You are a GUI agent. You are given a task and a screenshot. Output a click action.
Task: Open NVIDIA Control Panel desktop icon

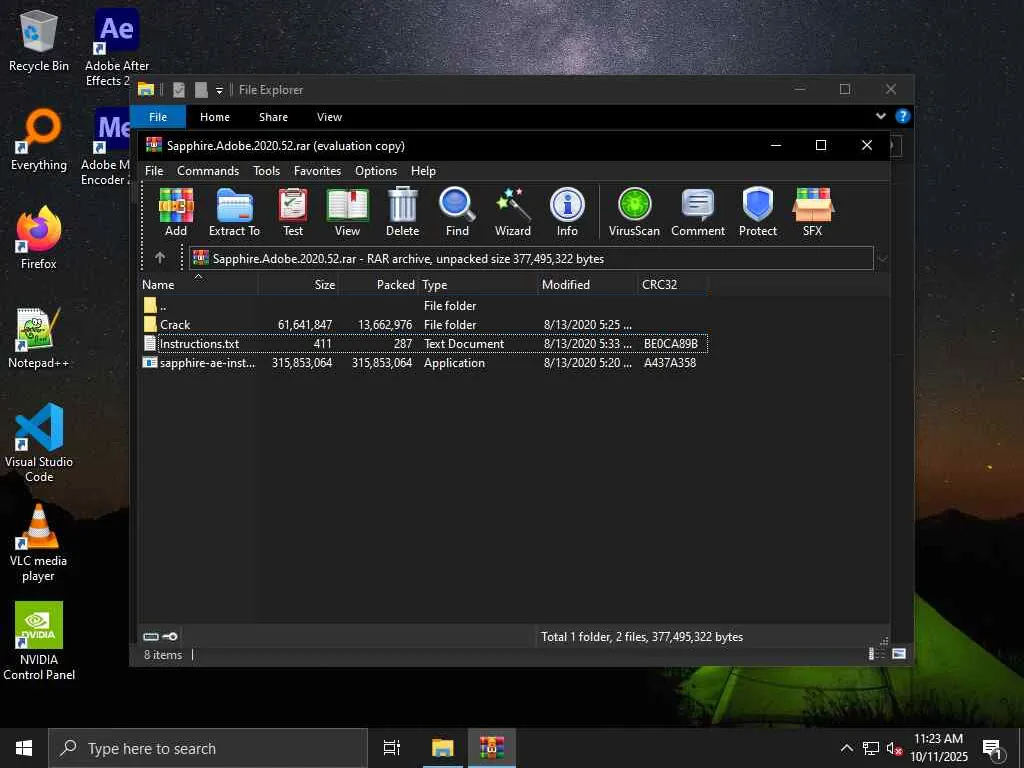[x=39, y=641]
